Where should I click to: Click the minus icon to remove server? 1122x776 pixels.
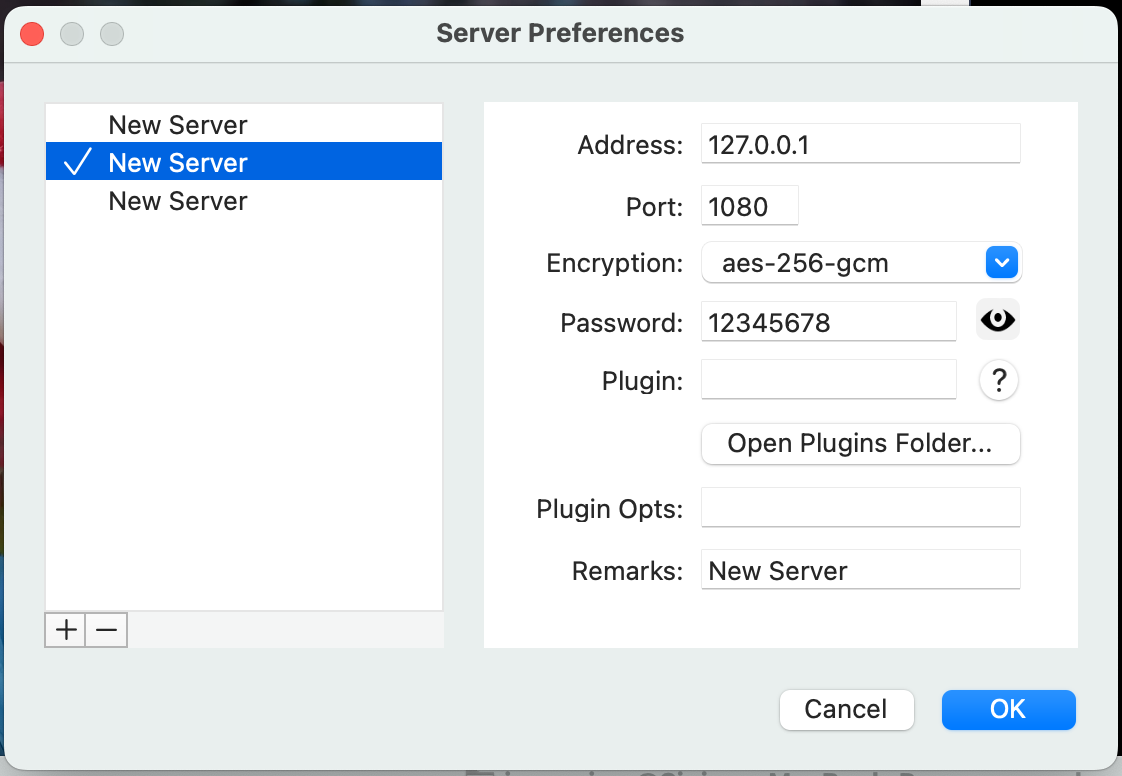click(x=106, y=630)
